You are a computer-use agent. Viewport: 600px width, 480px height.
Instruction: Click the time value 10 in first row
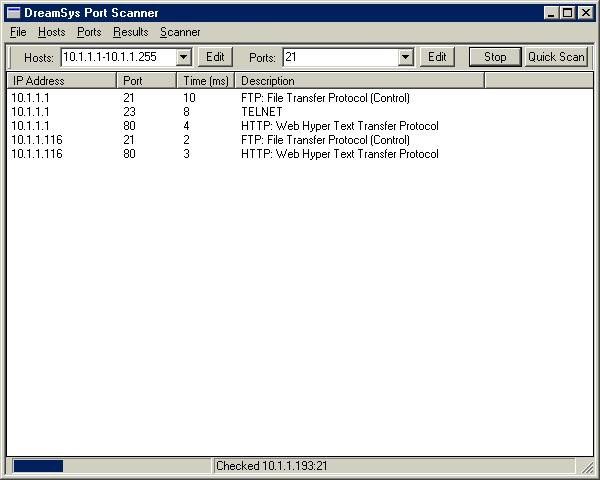click(189, 98)
